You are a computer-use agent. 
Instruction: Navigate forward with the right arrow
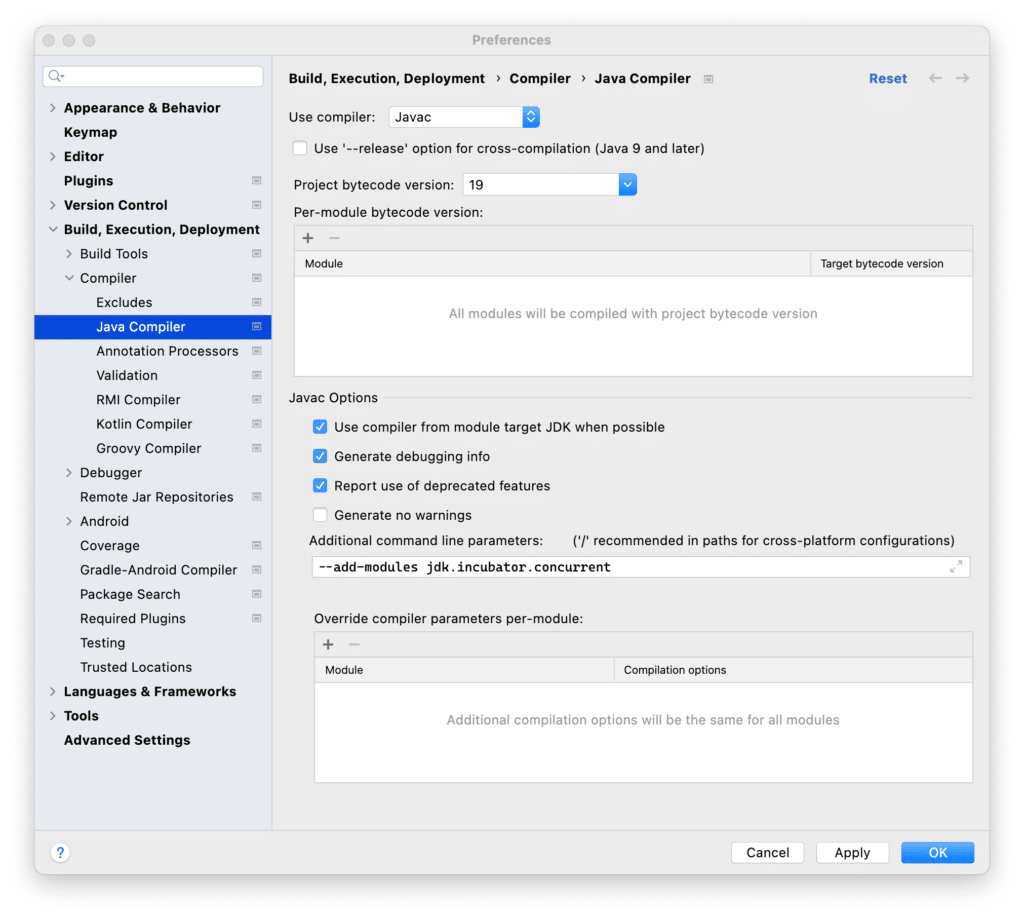963,78
